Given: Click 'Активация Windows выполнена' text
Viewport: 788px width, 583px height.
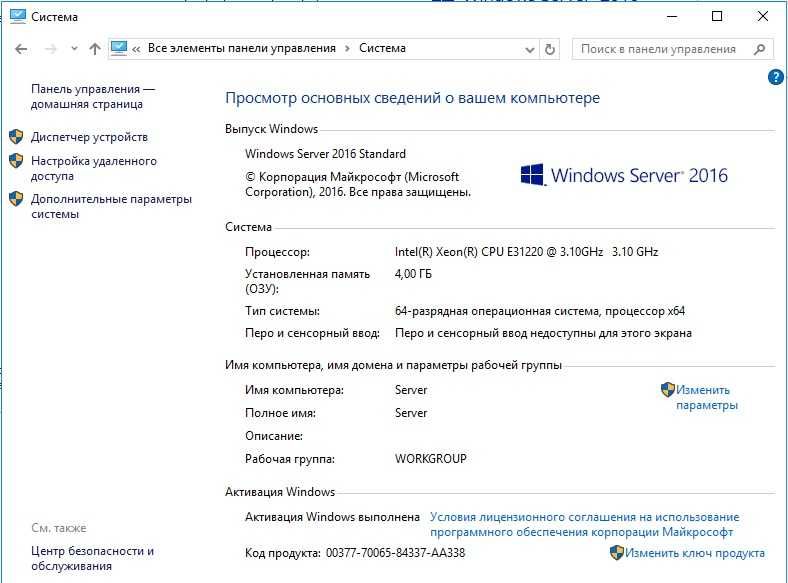Looking at the screenshot, I should 332,517.
